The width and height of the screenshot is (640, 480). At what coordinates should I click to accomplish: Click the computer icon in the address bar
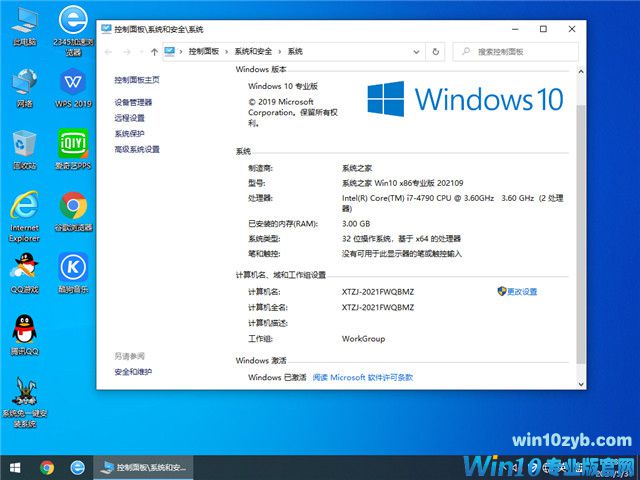pyautogui.click(x=169, y=51)
